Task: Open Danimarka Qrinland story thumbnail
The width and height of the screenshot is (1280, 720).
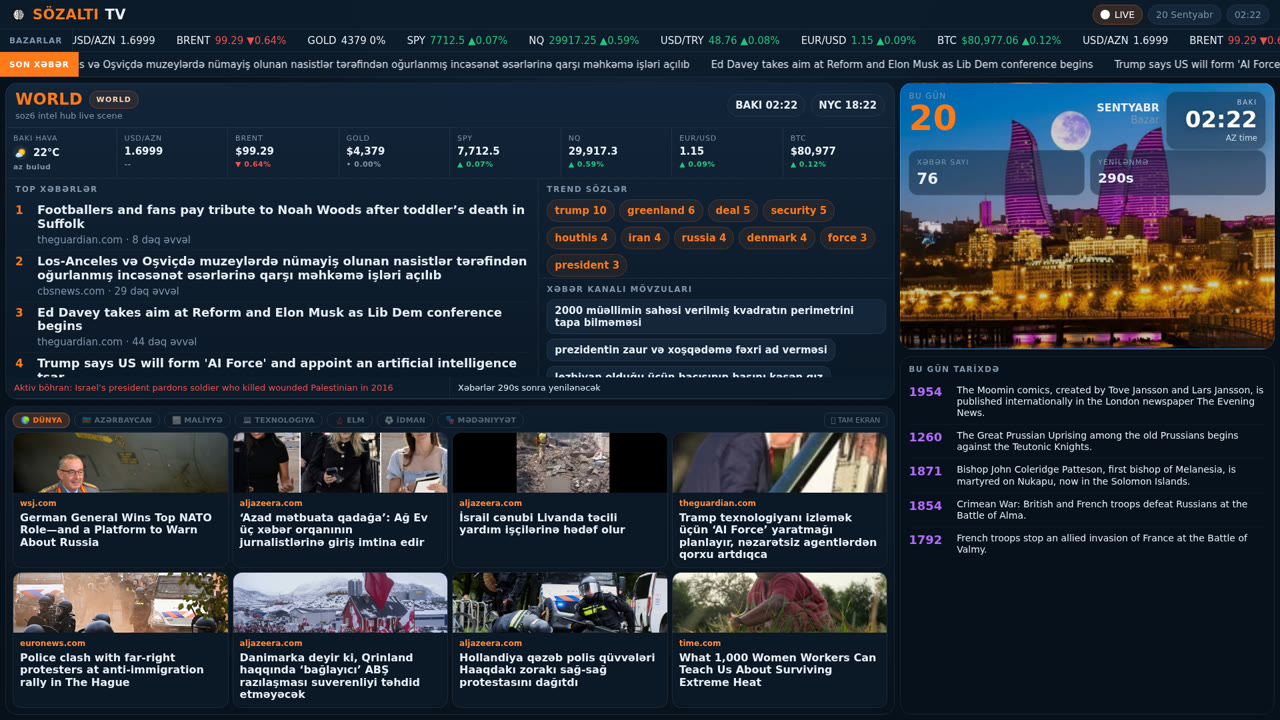Action: 340,602
